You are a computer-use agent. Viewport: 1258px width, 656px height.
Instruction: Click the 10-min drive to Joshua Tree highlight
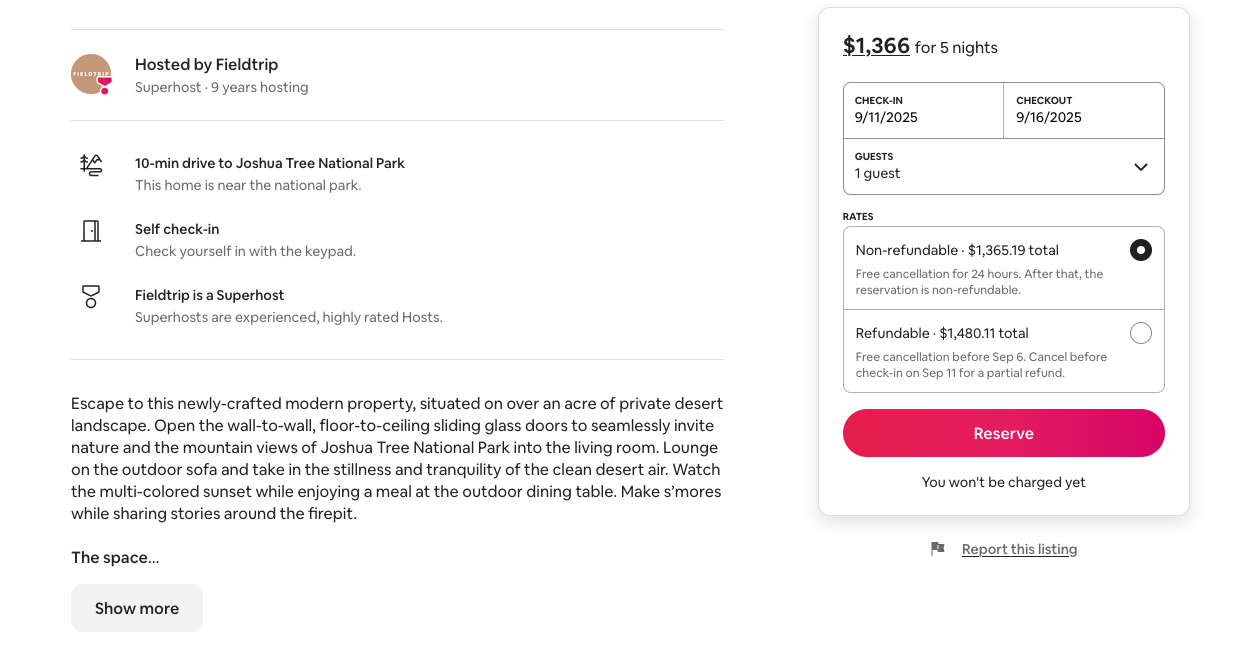click(270, 163)
